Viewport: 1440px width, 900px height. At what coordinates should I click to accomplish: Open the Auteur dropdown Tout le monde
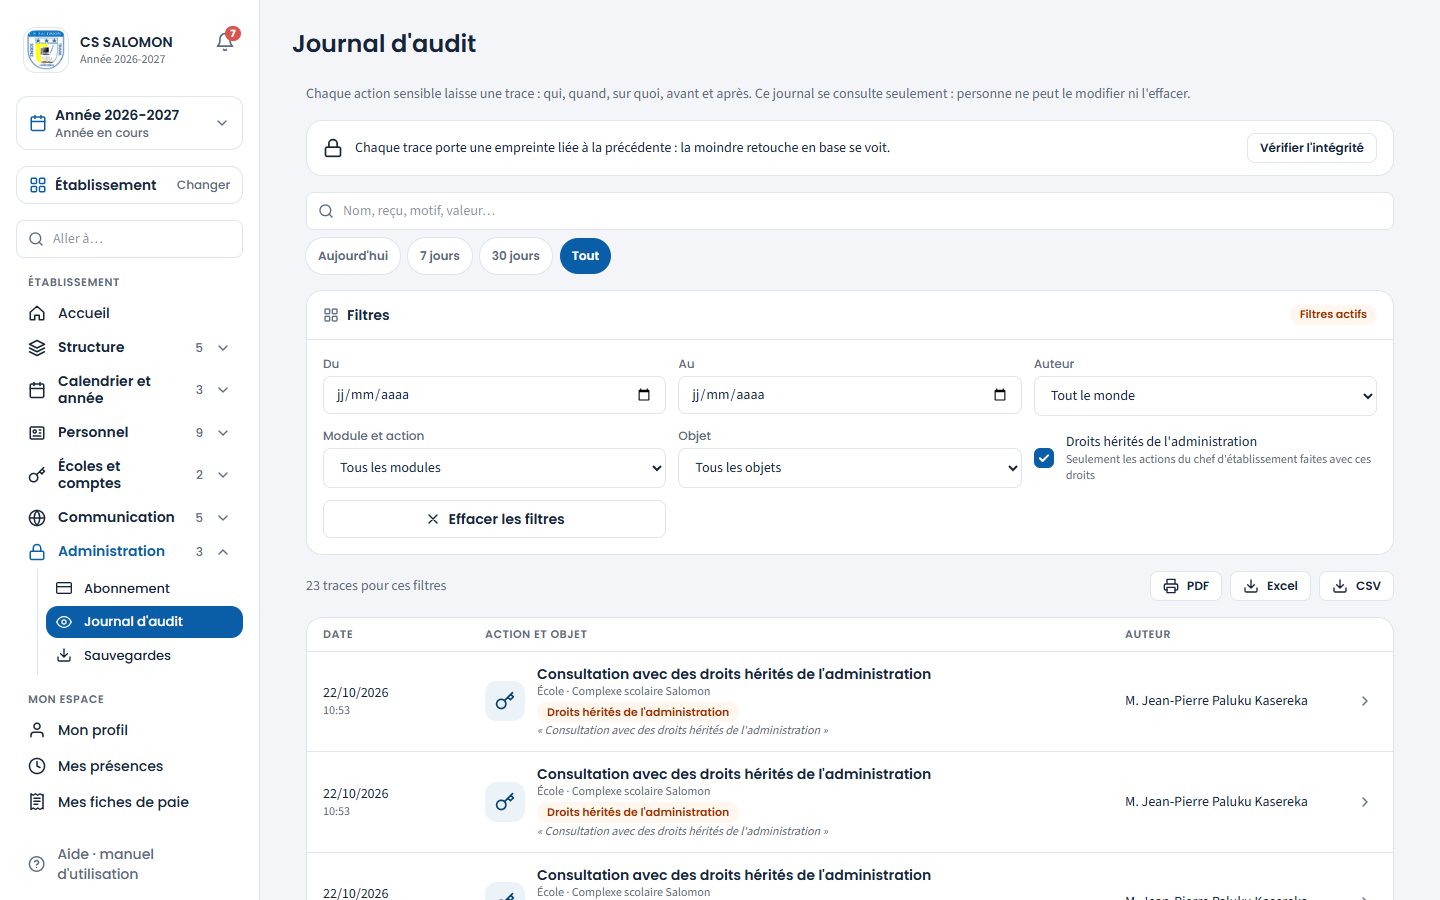click(x=1205, y=396)
